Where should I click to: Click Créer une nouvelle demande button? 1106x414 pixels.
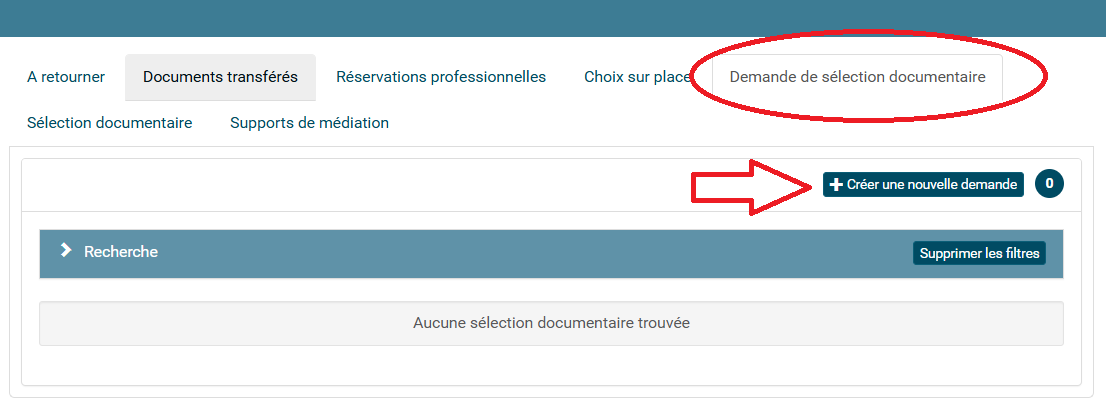(923, 185)
